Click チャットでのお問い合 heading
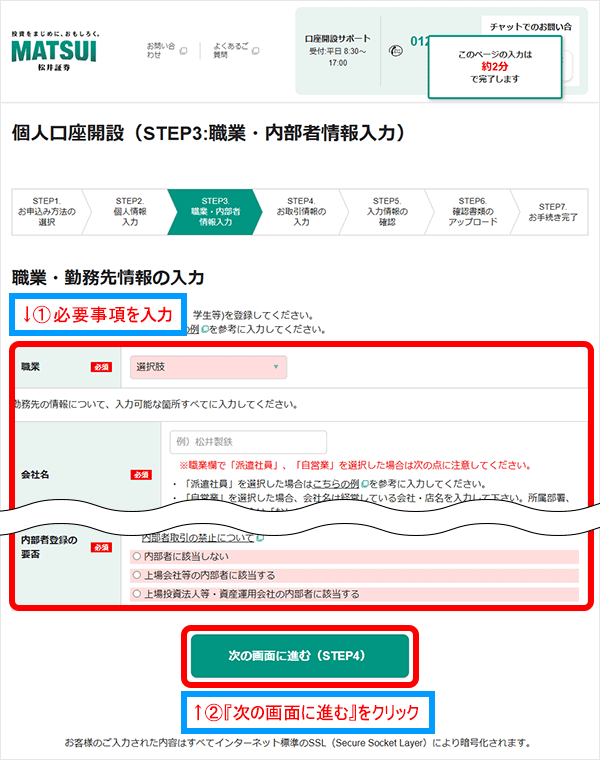 coord(530,27)
